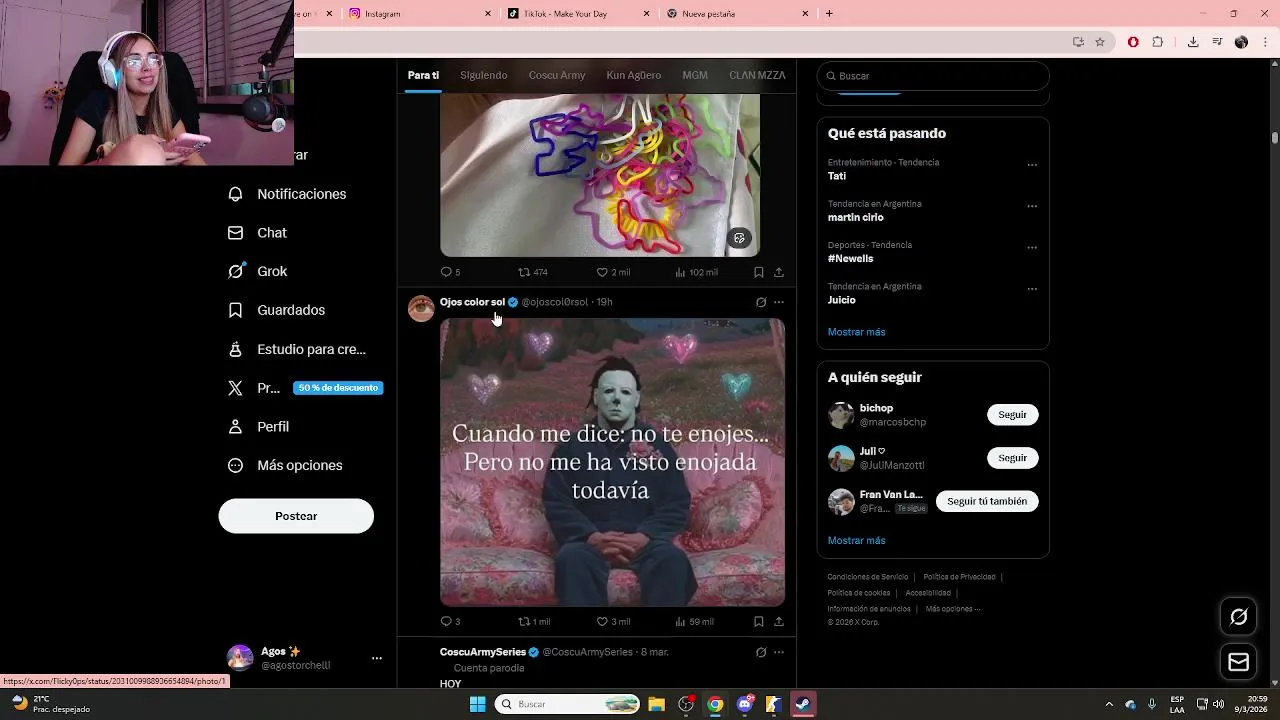Like the Ojos color sol post showing 3 mil
1280x720 pixels.
602,621
